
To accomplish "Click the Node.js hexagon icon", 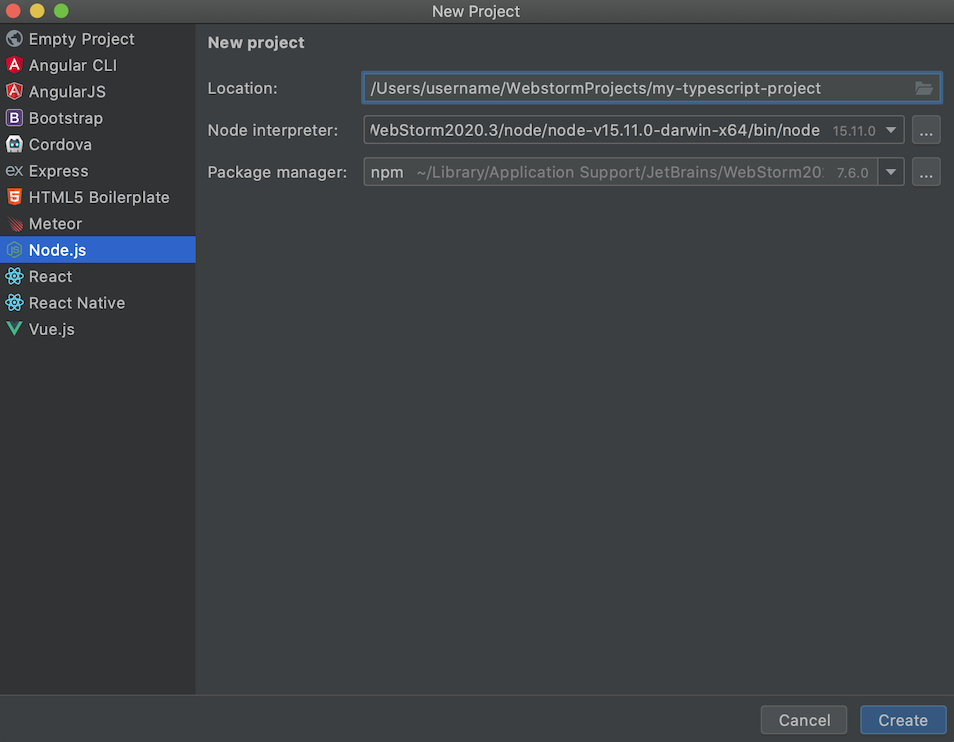I will click(14, 250).
